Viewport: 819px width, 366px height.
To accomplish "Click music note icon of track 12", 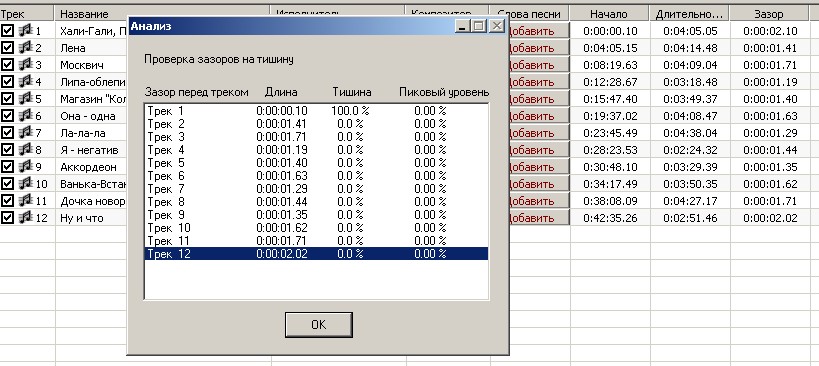I will click(x=25, y=218).
